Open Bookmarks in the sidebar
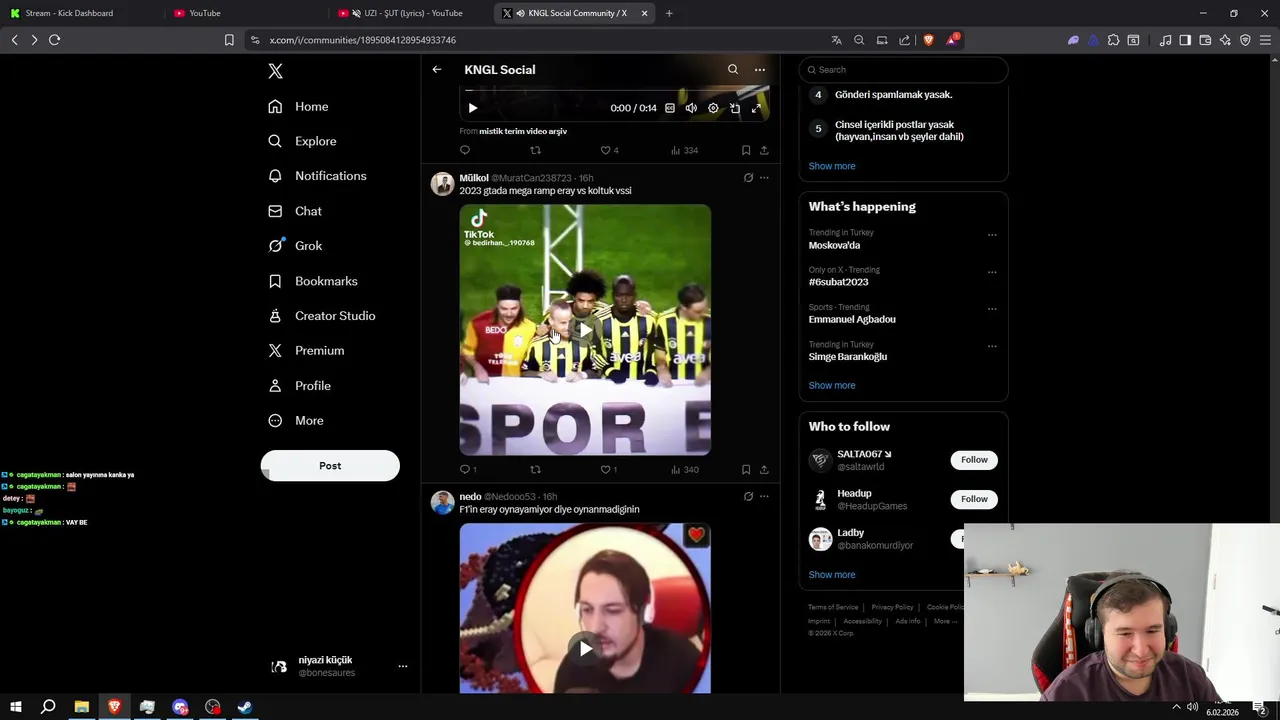The image size is (1280, 720). pos(312,281)
